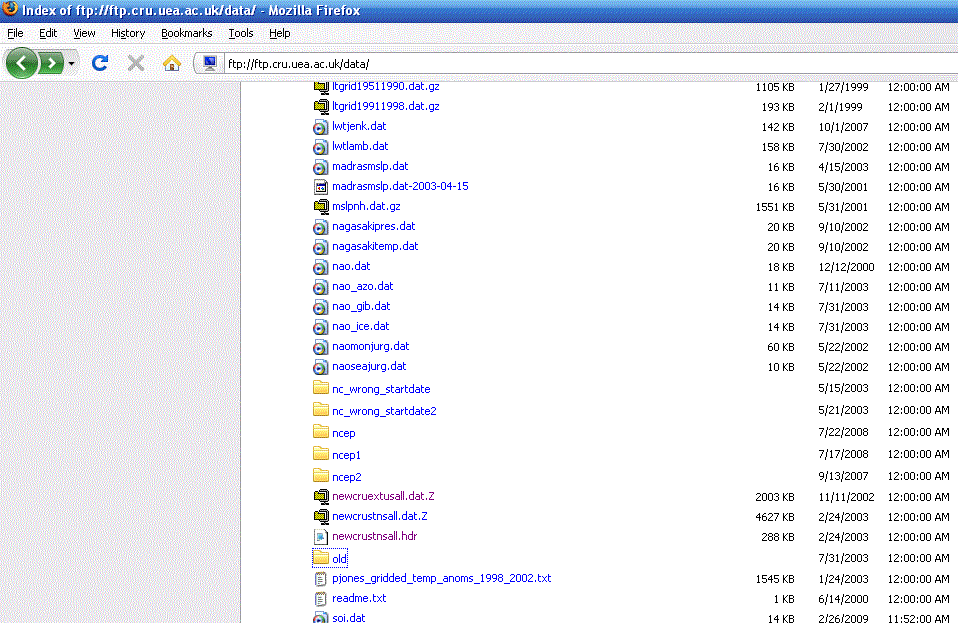Click the text icon beside pjones_gridded_temp_anoms file

pos(321,579)
